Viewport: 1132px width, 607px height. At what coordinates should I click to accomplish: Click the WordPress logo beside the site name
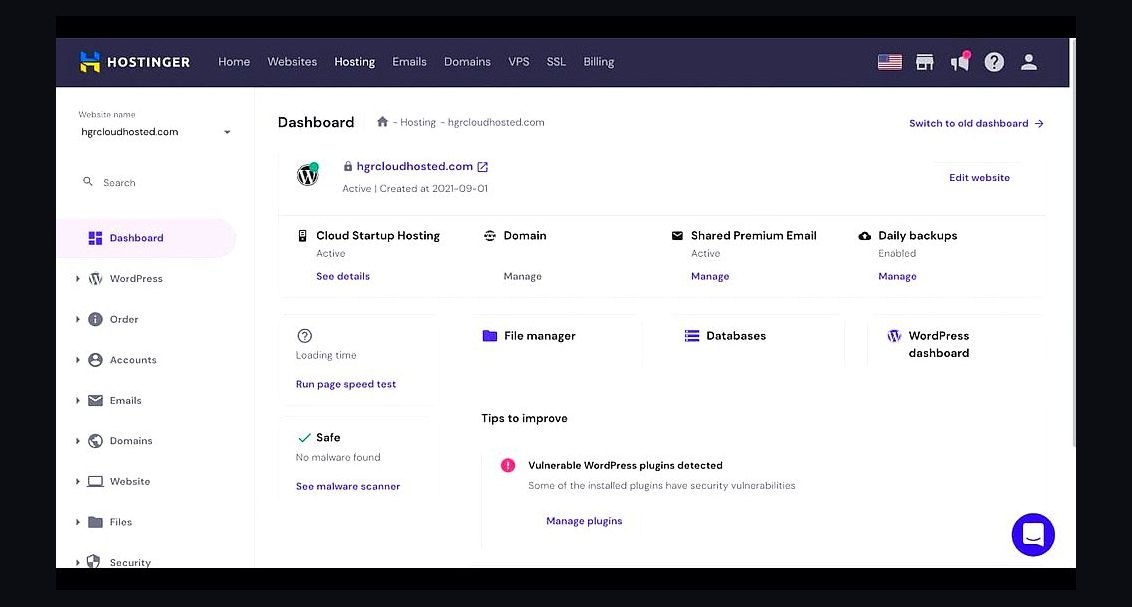[x=308, y=174]
